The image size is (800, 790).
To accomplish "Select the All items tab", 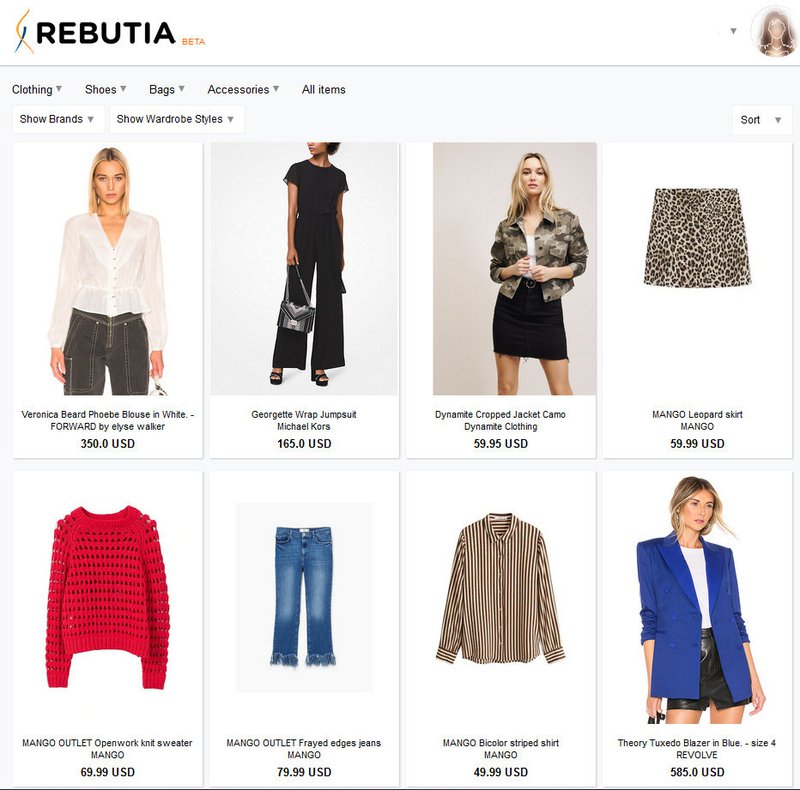I will (x=323, y=89).
